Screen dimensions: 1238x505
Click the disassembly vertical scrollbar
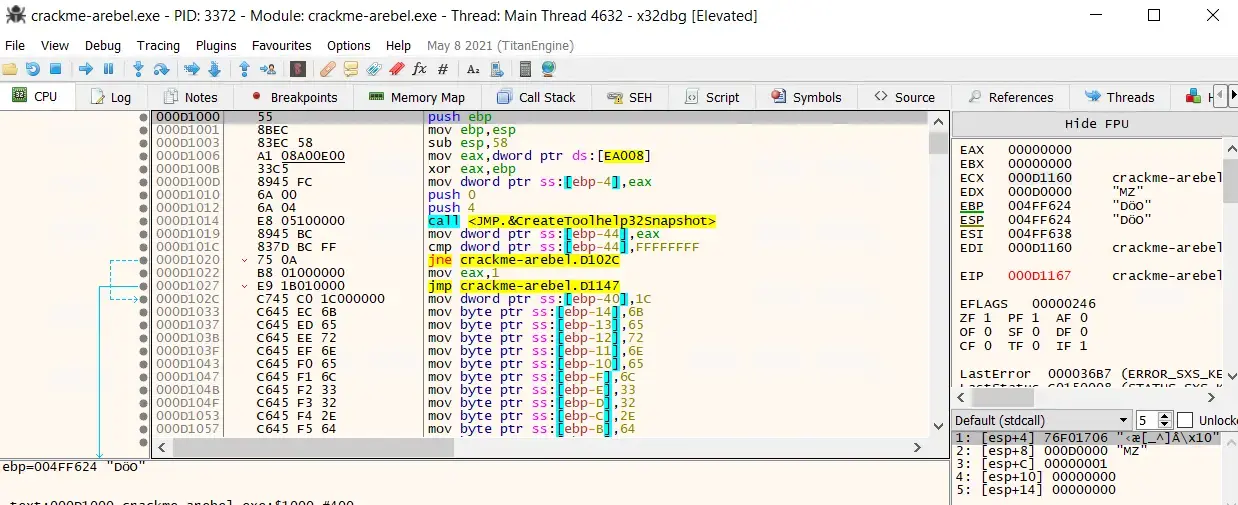point(938,273)
